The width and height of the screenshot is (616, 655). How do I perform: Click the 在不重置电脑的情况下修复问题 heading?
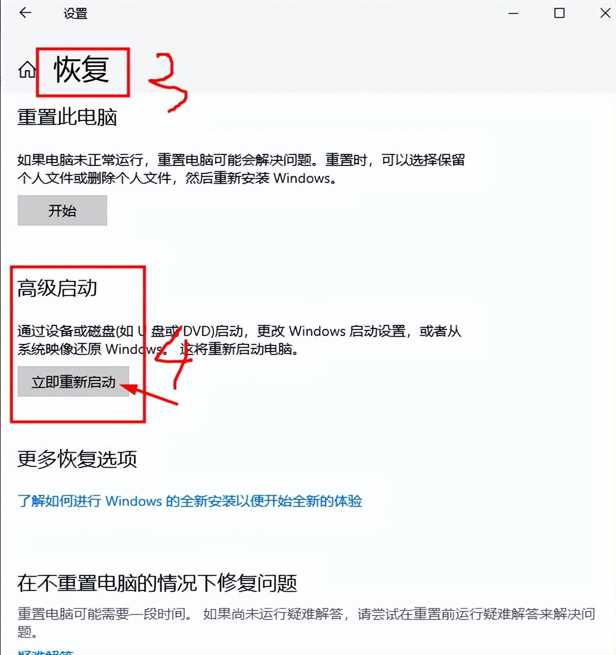[157, 583]
